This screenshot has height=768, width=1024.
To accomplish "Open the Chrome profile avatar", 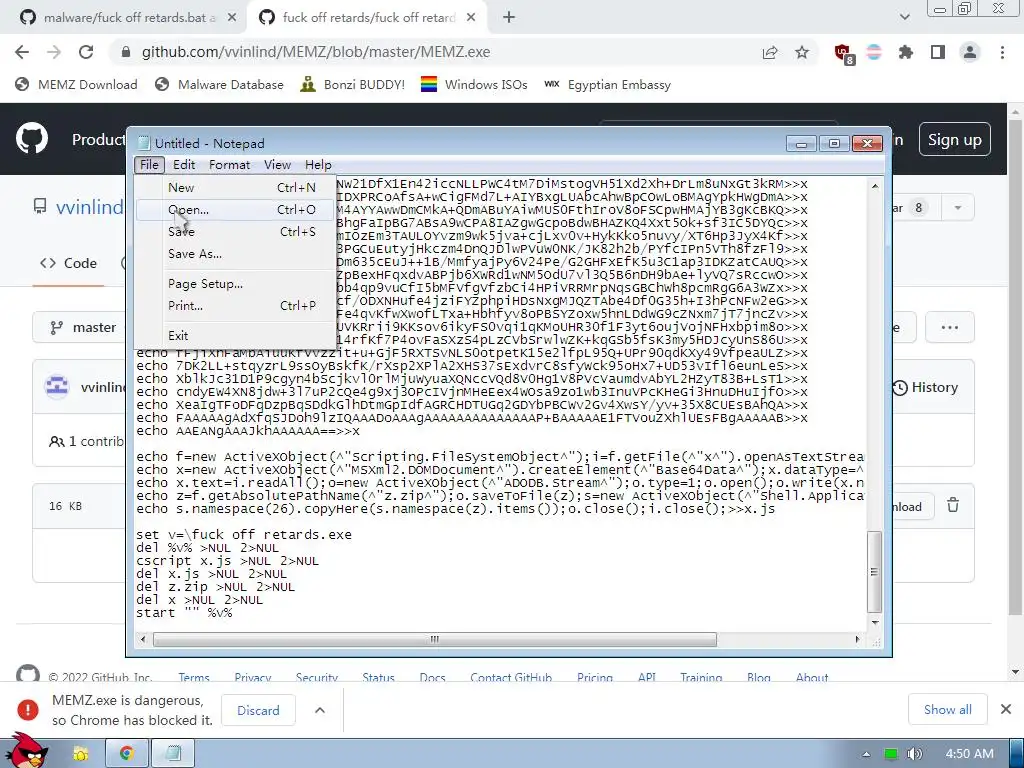I will [x=970, y=52].
